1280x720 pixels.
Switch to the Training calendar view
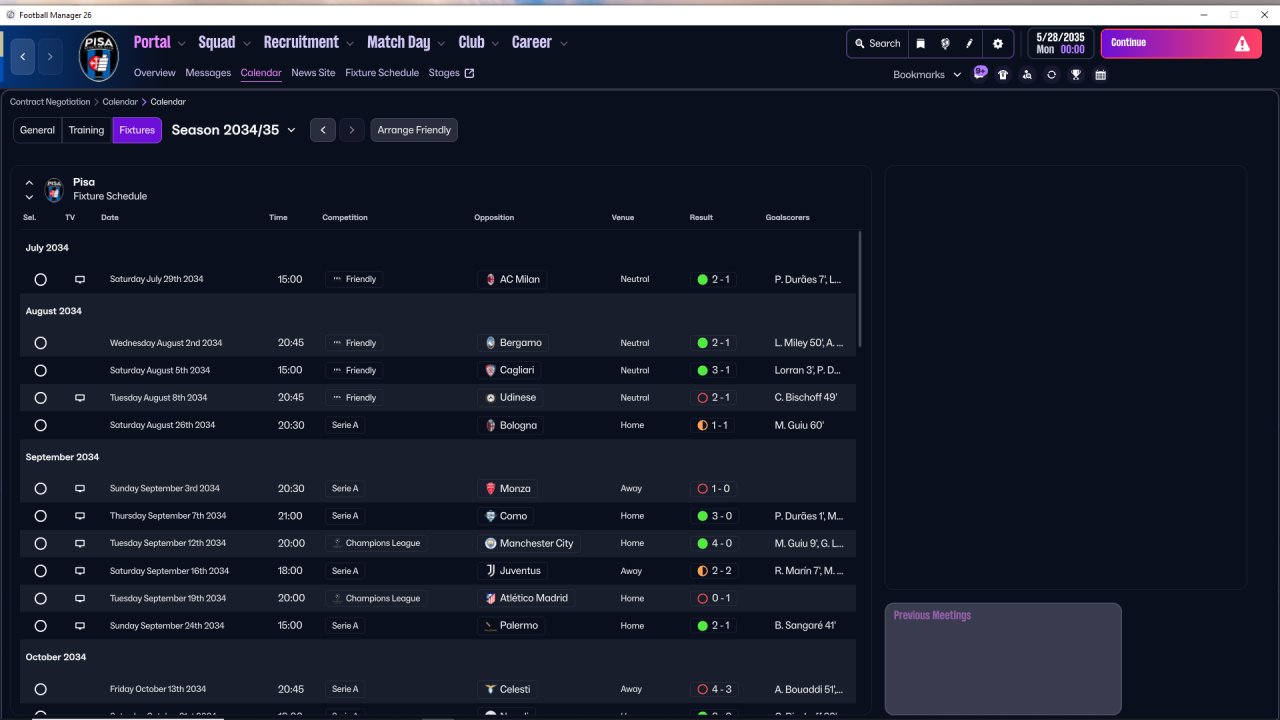point(87,130)
